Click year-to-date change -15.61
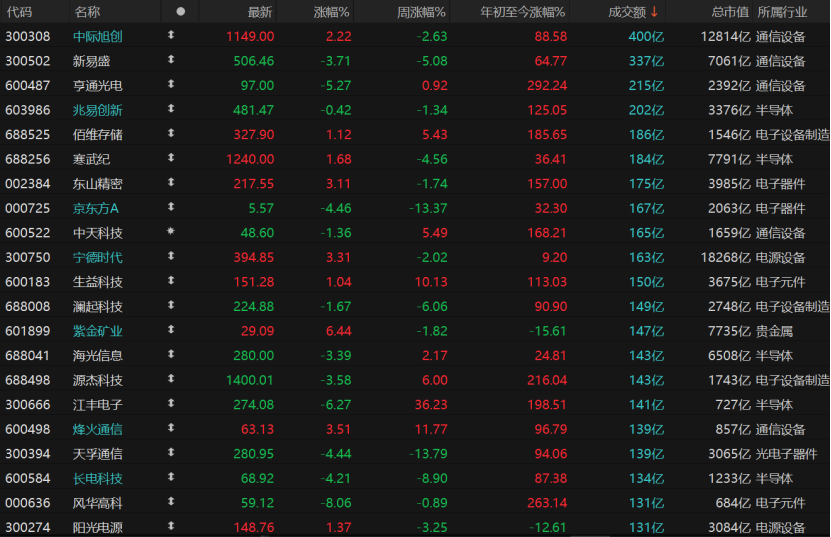The image size is (831, 537). pyautogui.click(x=548, y=331)
